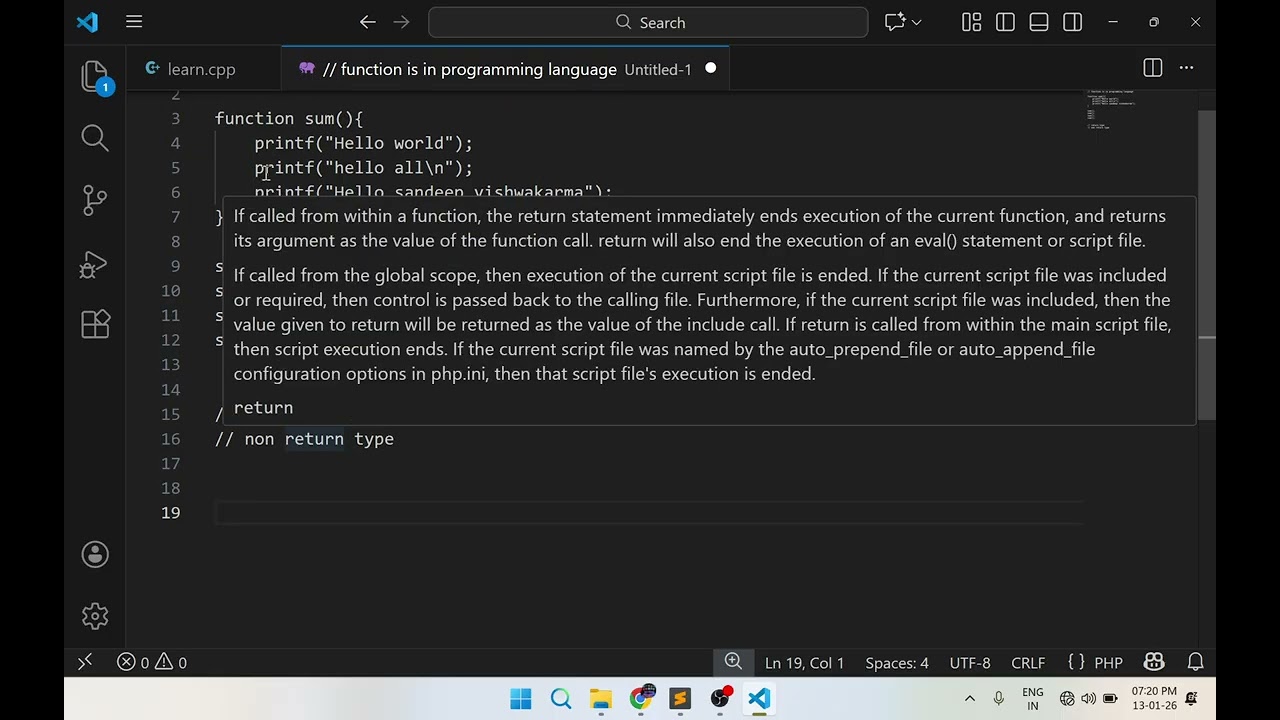
Task: Click the unsaved dot on the Untitled-1 tab
Action: (711, 69)
